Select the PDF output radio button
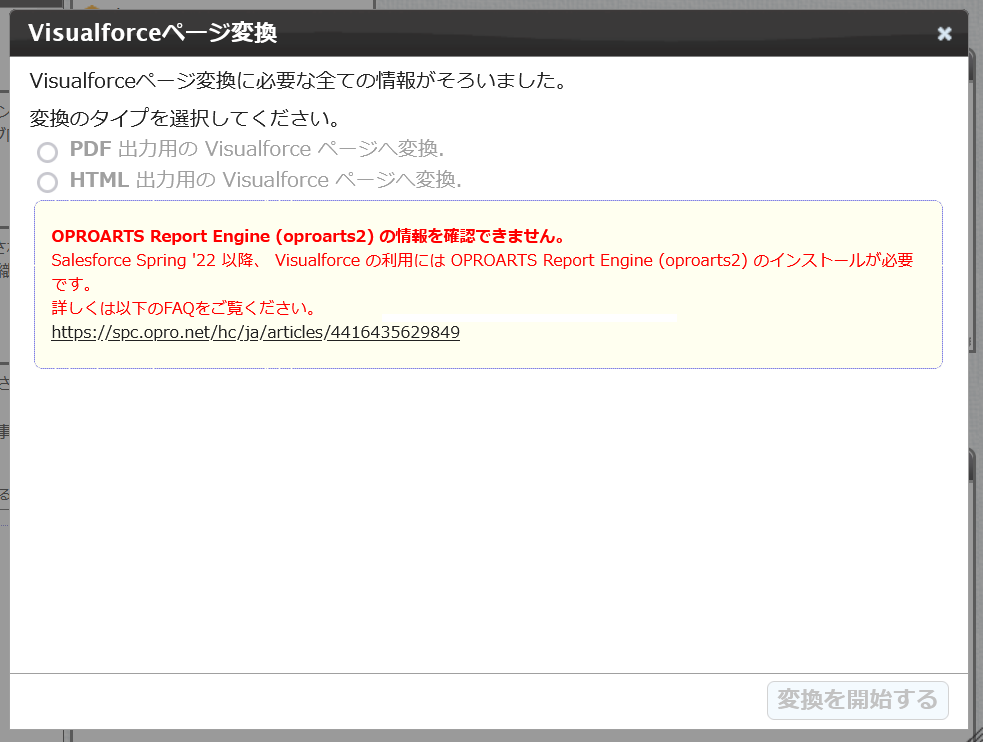Image resolution: width=983 pixels, height=742 pixels. [x=47, y=152]
